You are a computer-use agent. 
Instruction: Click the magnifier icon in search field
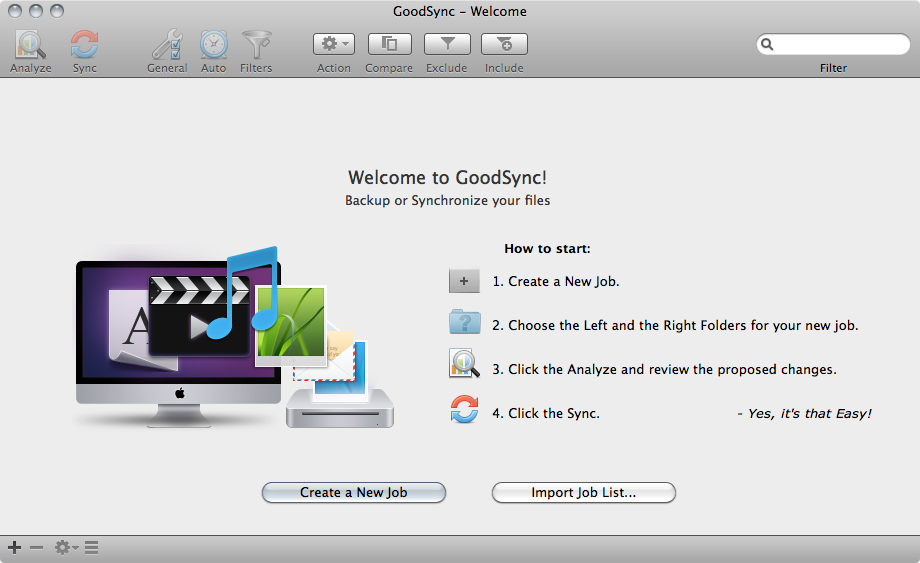[767, 44]
